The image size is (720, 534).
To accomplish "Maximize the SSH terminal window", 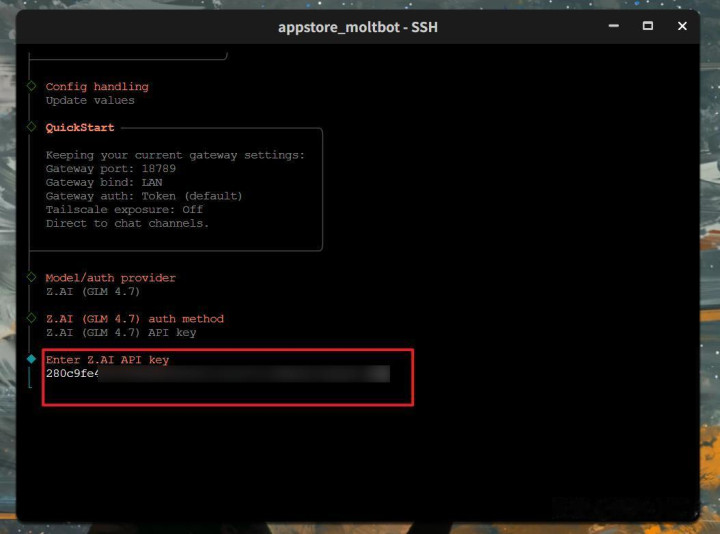I will [x=647, y=26].
